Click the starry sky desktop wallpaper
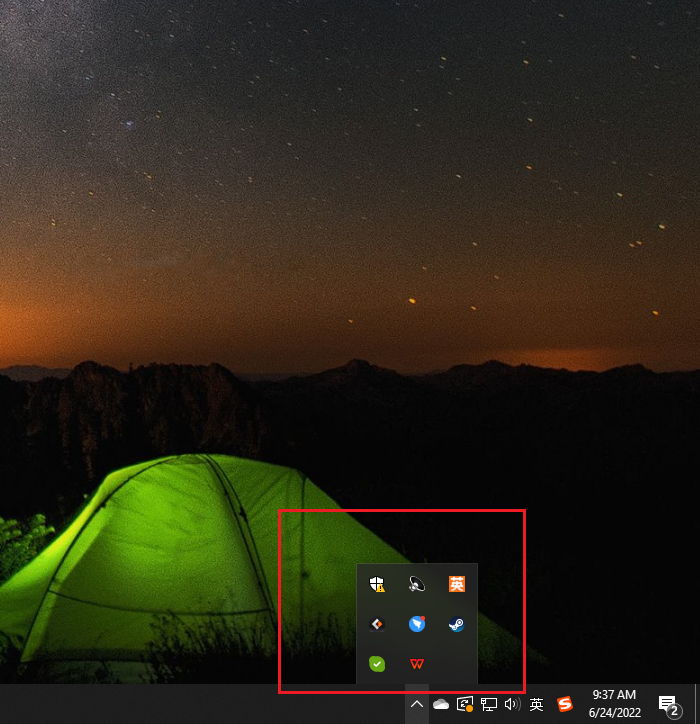The height and width of the screenshot is (724, 700). click(x=300, y=150)
